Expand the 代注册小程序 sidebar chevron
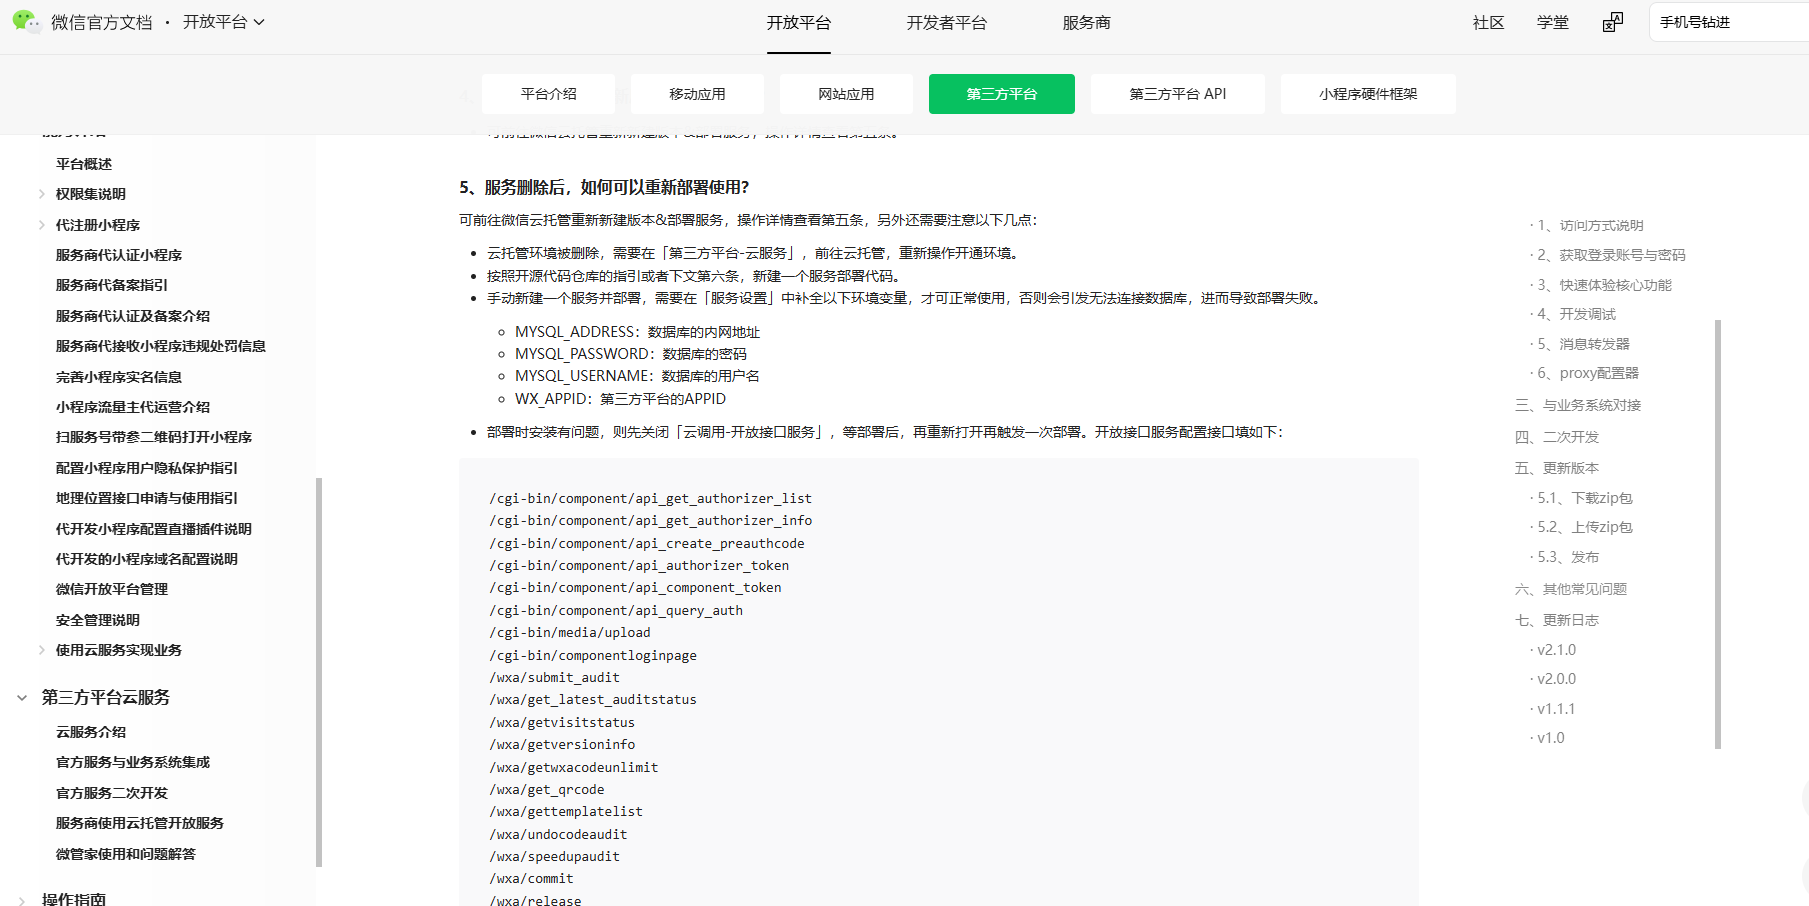This screenshot has width=1809, height=906. tap(42, 225)
